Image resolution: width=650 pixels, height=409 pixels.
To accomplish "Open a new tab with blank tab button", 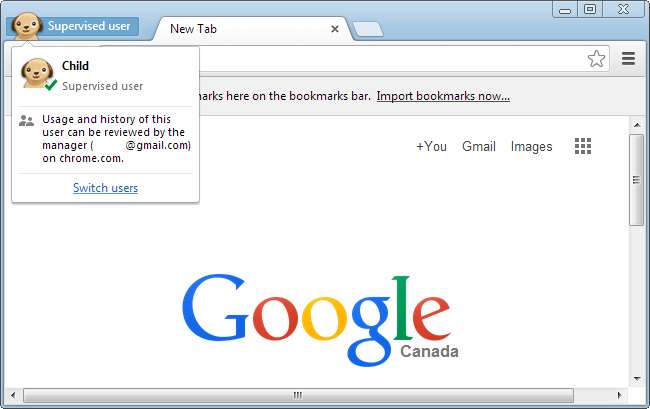I will coord(369,29).
